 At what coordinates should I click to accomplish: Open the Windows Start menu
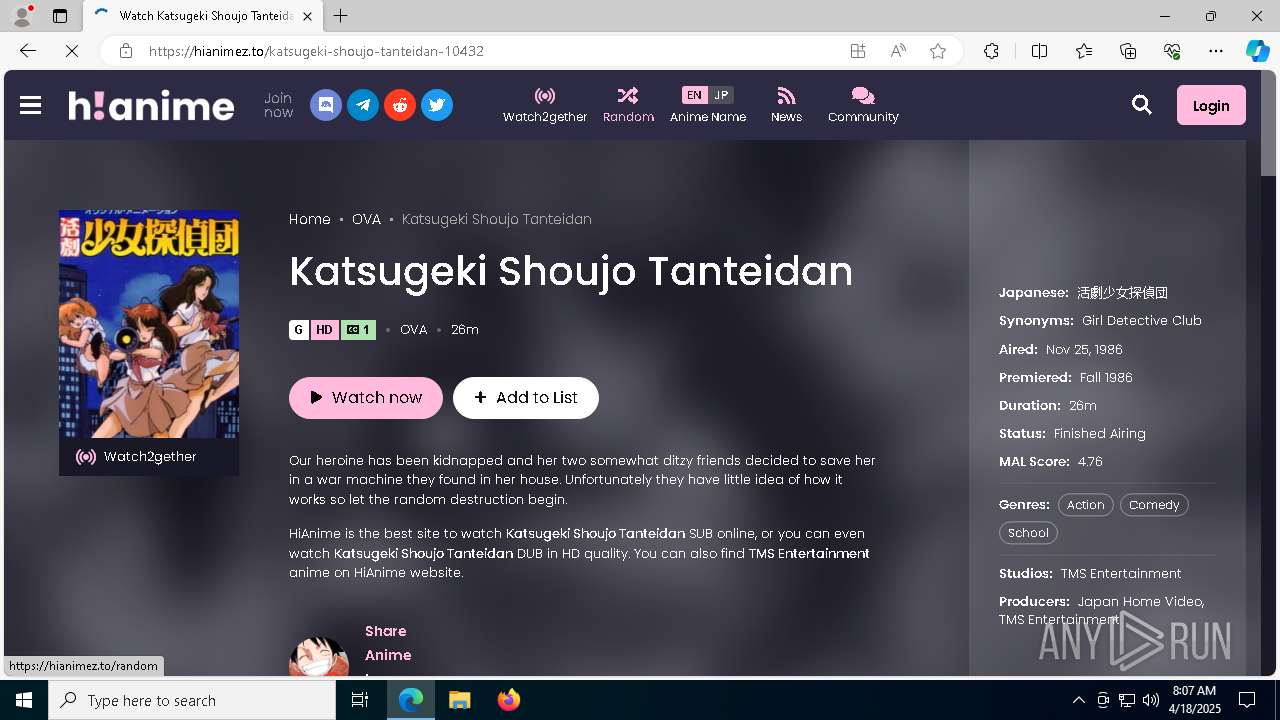(x=24, y=700)
